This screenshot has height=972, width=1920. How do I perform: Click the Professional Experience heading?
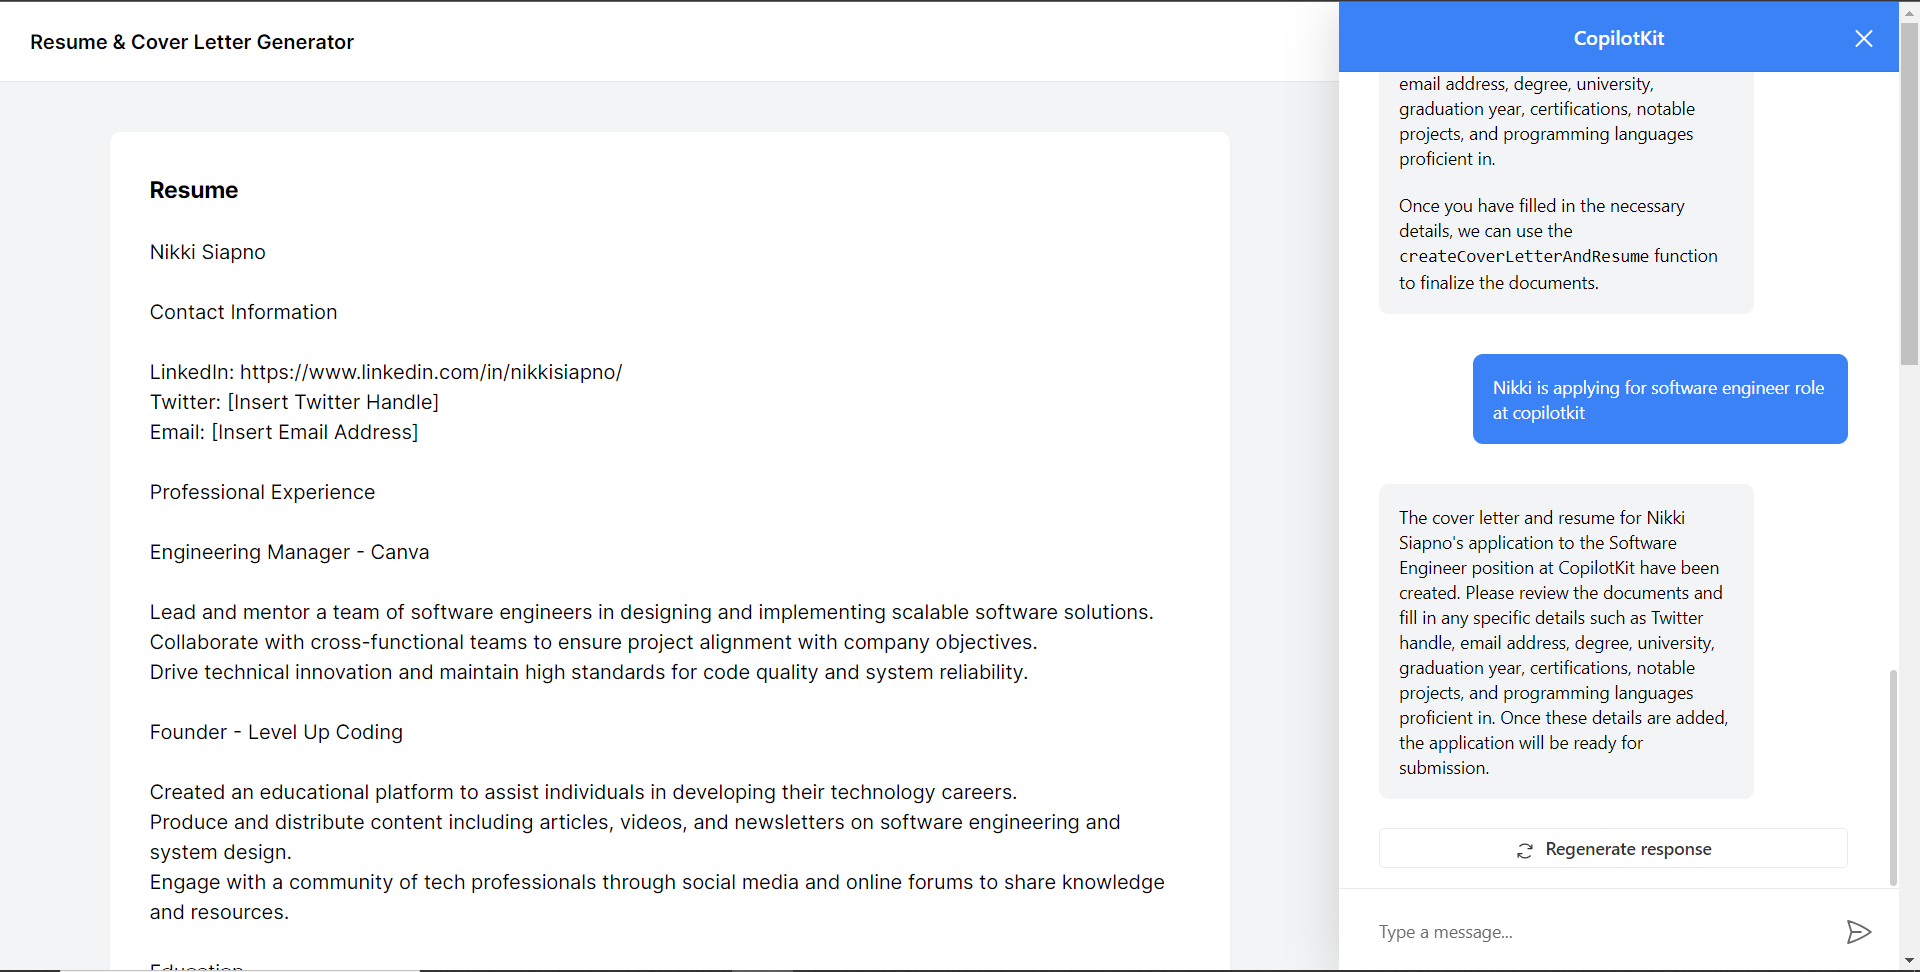click(263, 492)
